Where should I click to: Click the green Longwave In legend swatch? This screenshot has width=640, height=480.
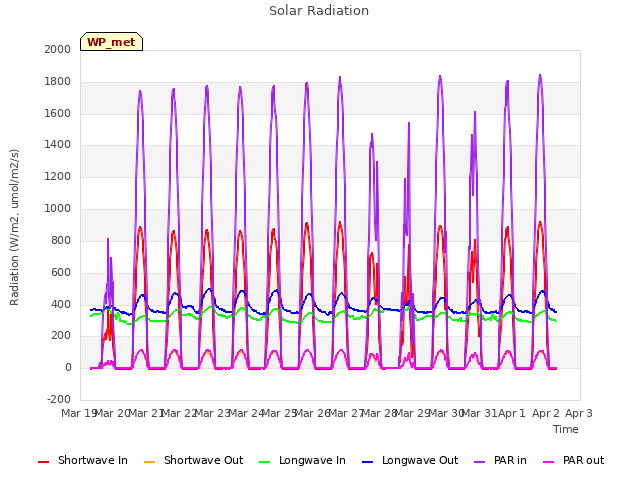pos(265,462)
